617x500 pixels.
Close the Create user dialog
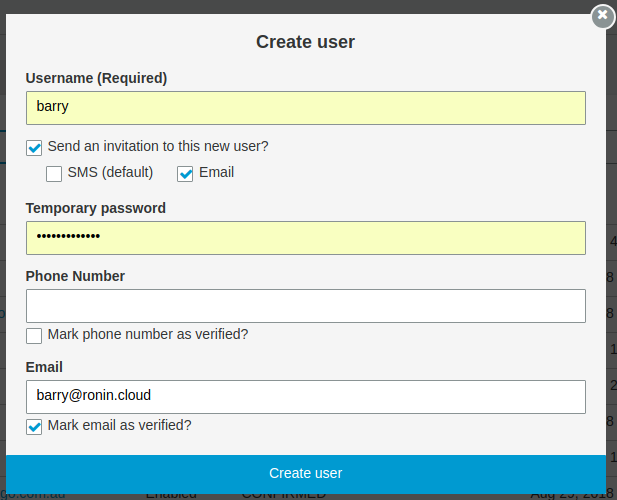click(603, 16)
